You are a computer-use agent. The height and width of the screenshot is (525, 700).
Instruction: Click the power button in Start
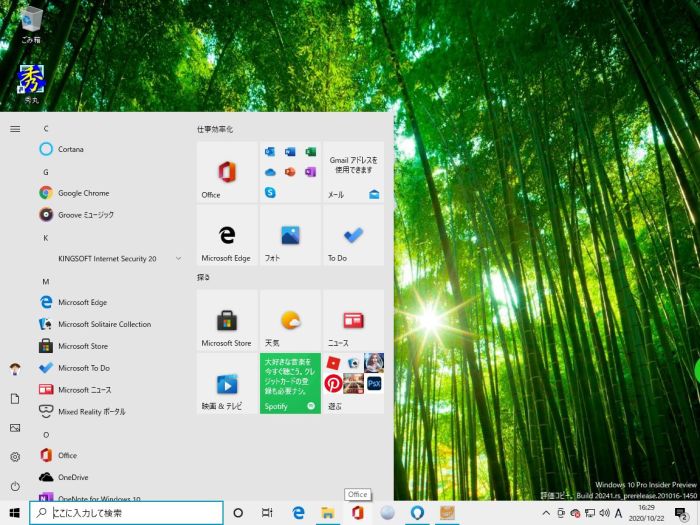tap(15, 485)
